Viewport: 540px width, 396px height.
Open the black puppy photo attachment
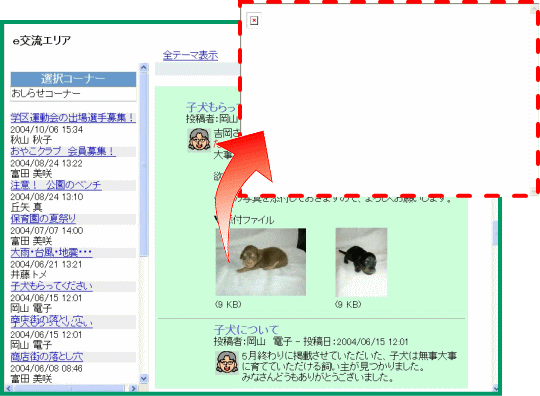pyautogui.click(x=361, y=262)
